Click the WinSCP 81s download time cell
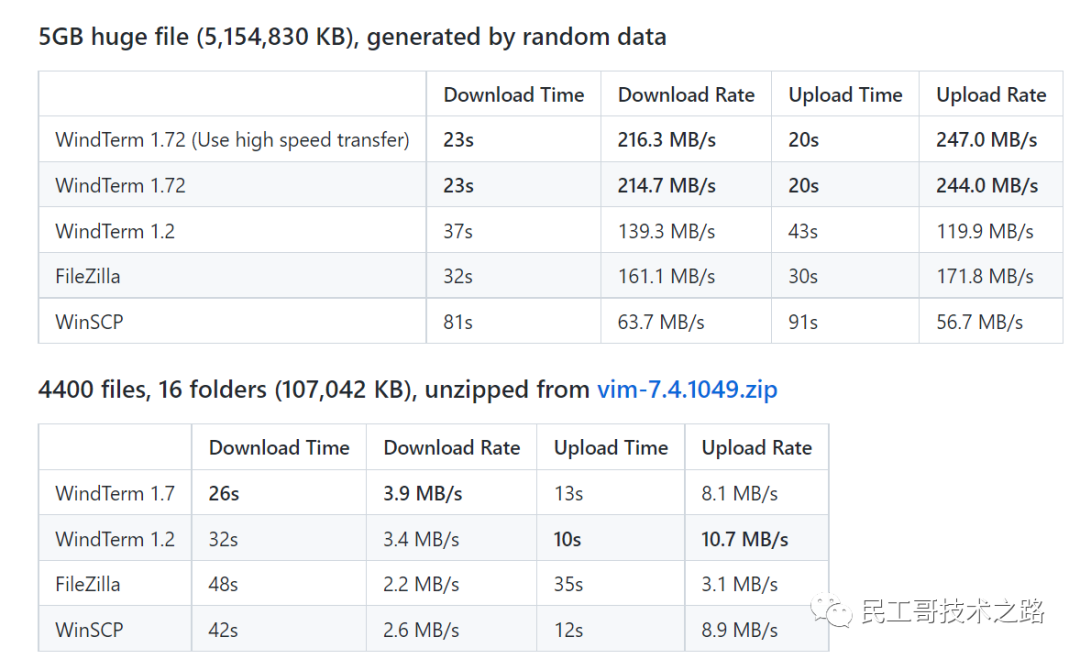Viewport: 1080px width, 659px height. [458, 322]
